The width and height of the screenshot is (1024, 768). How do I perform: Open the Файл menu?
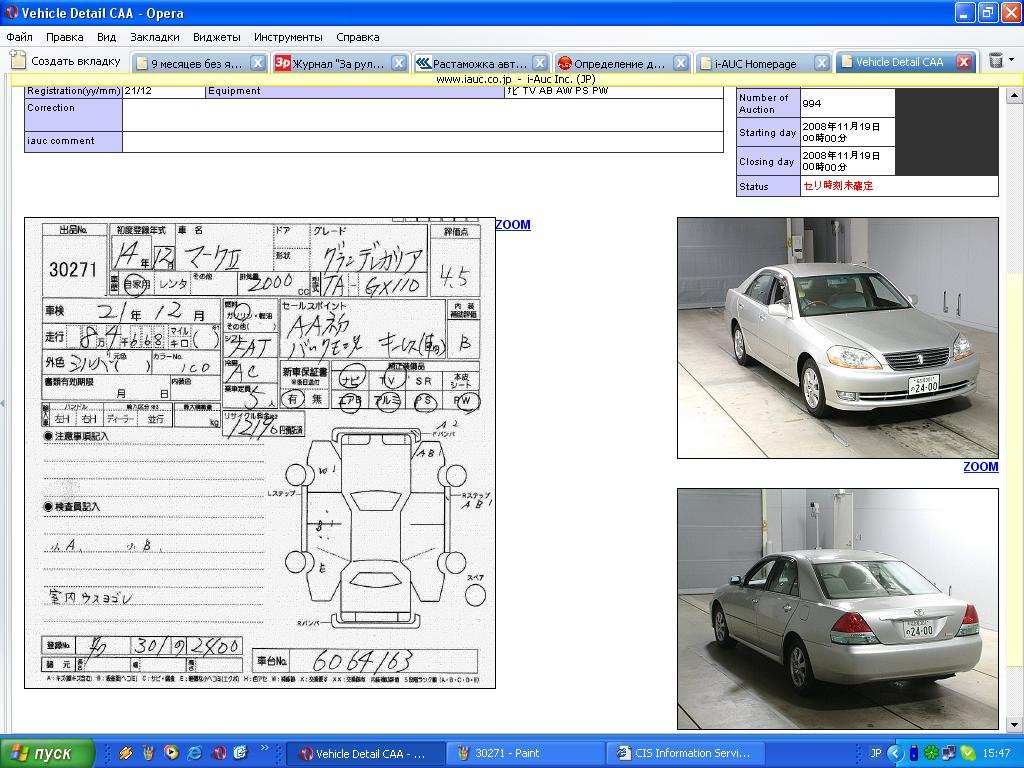point(20,37)
